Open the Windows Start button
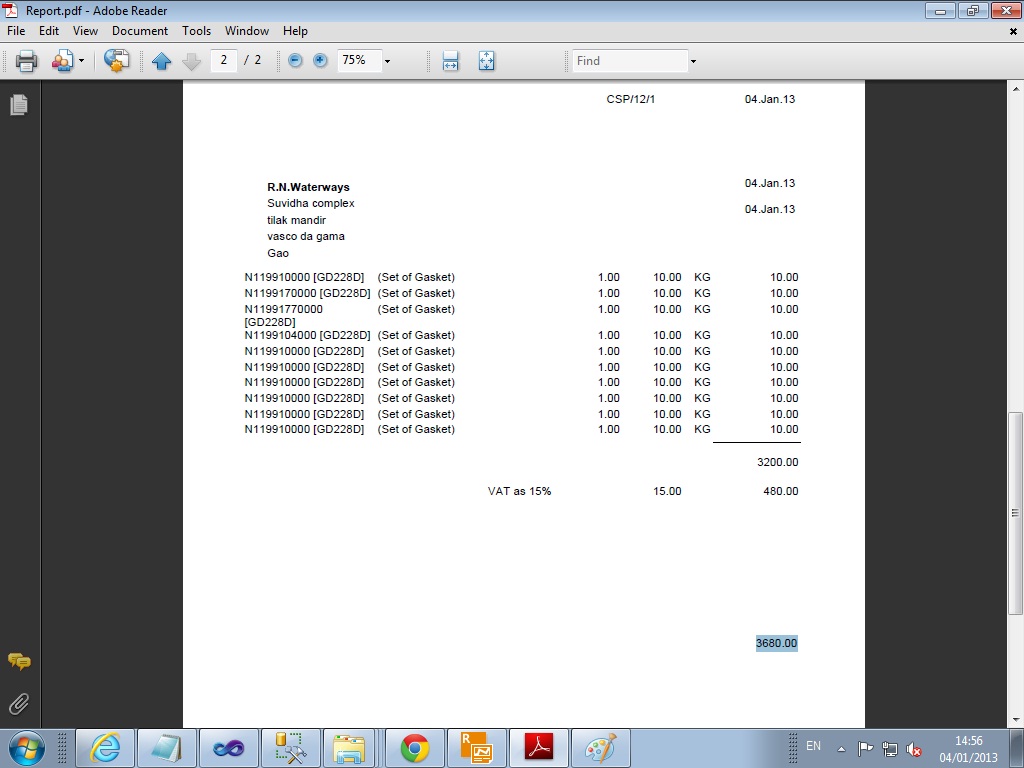 (26, 748)
